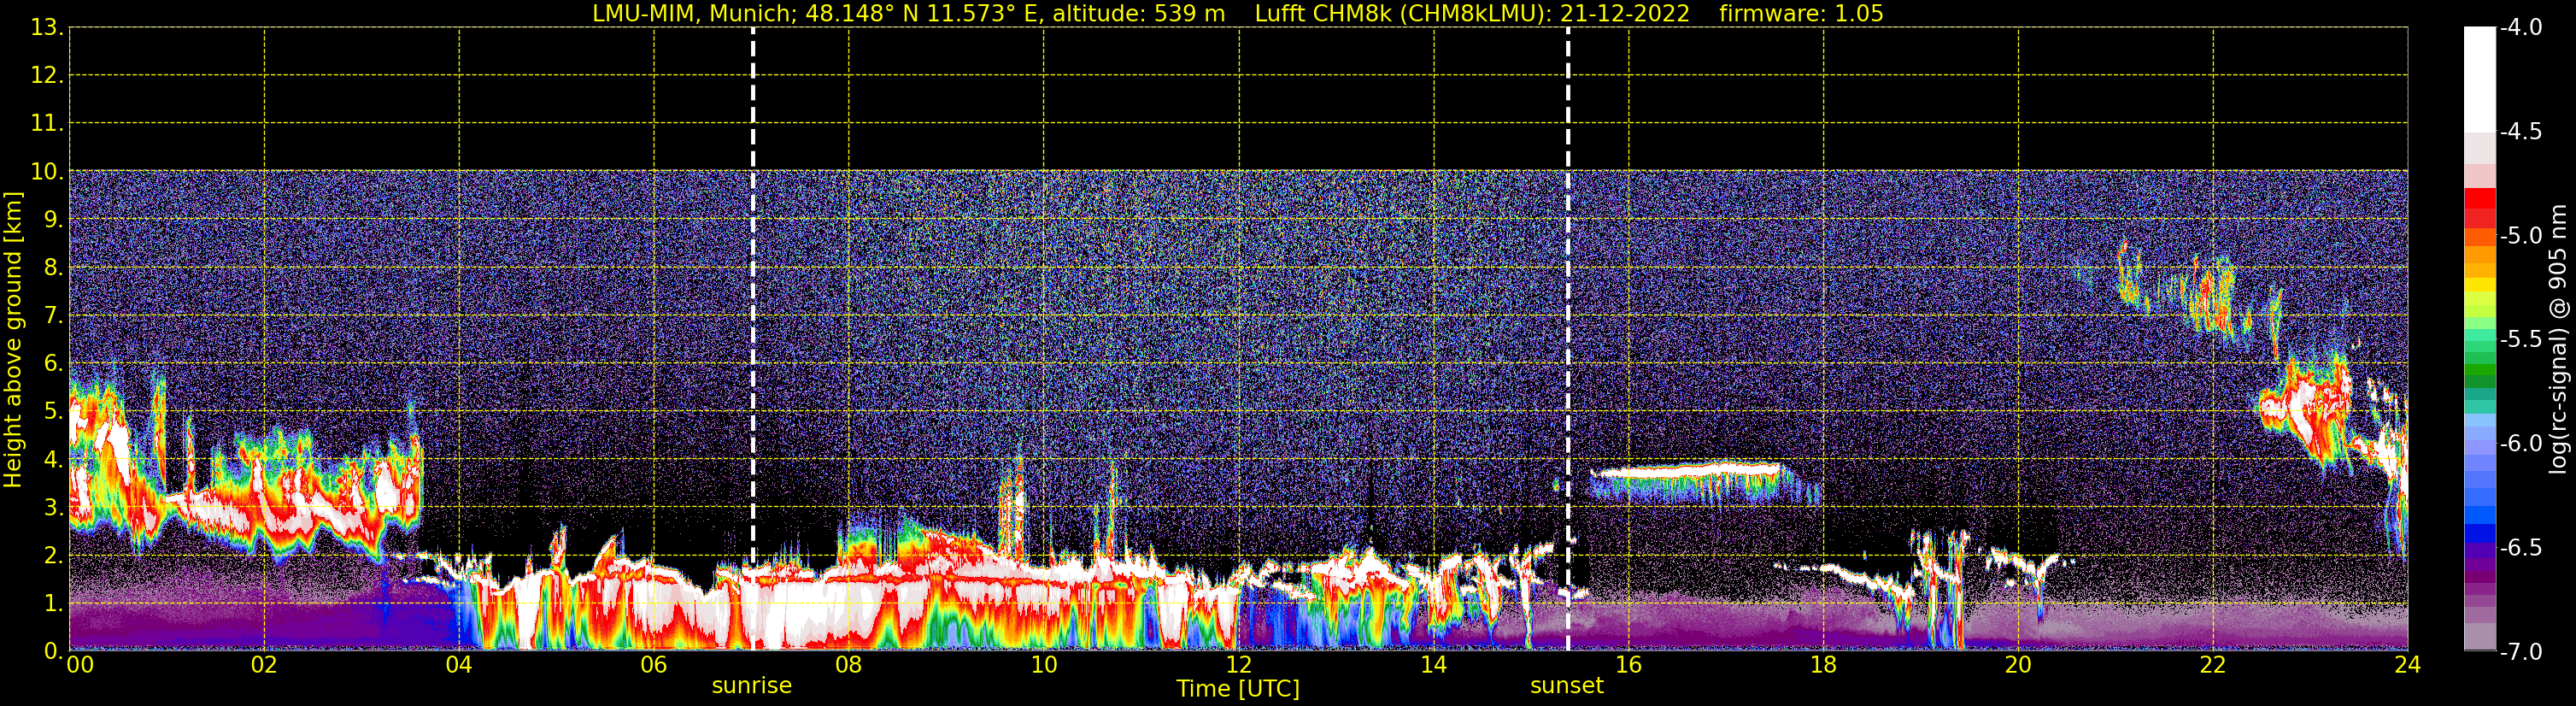Viewport: 2576px width, 706px height.
Task: Click the "-6.0" colorbar tick label
Action: click(2521, 444)
